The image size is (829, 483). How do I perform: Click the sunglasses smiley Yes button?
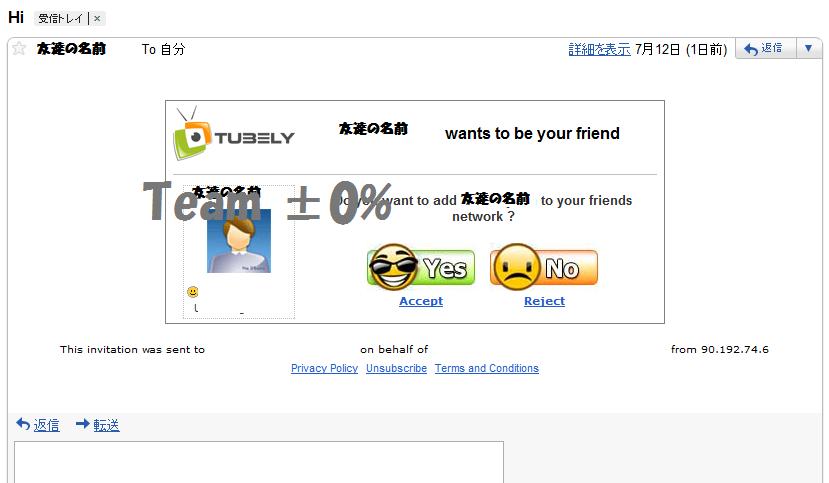coord(421,267)
